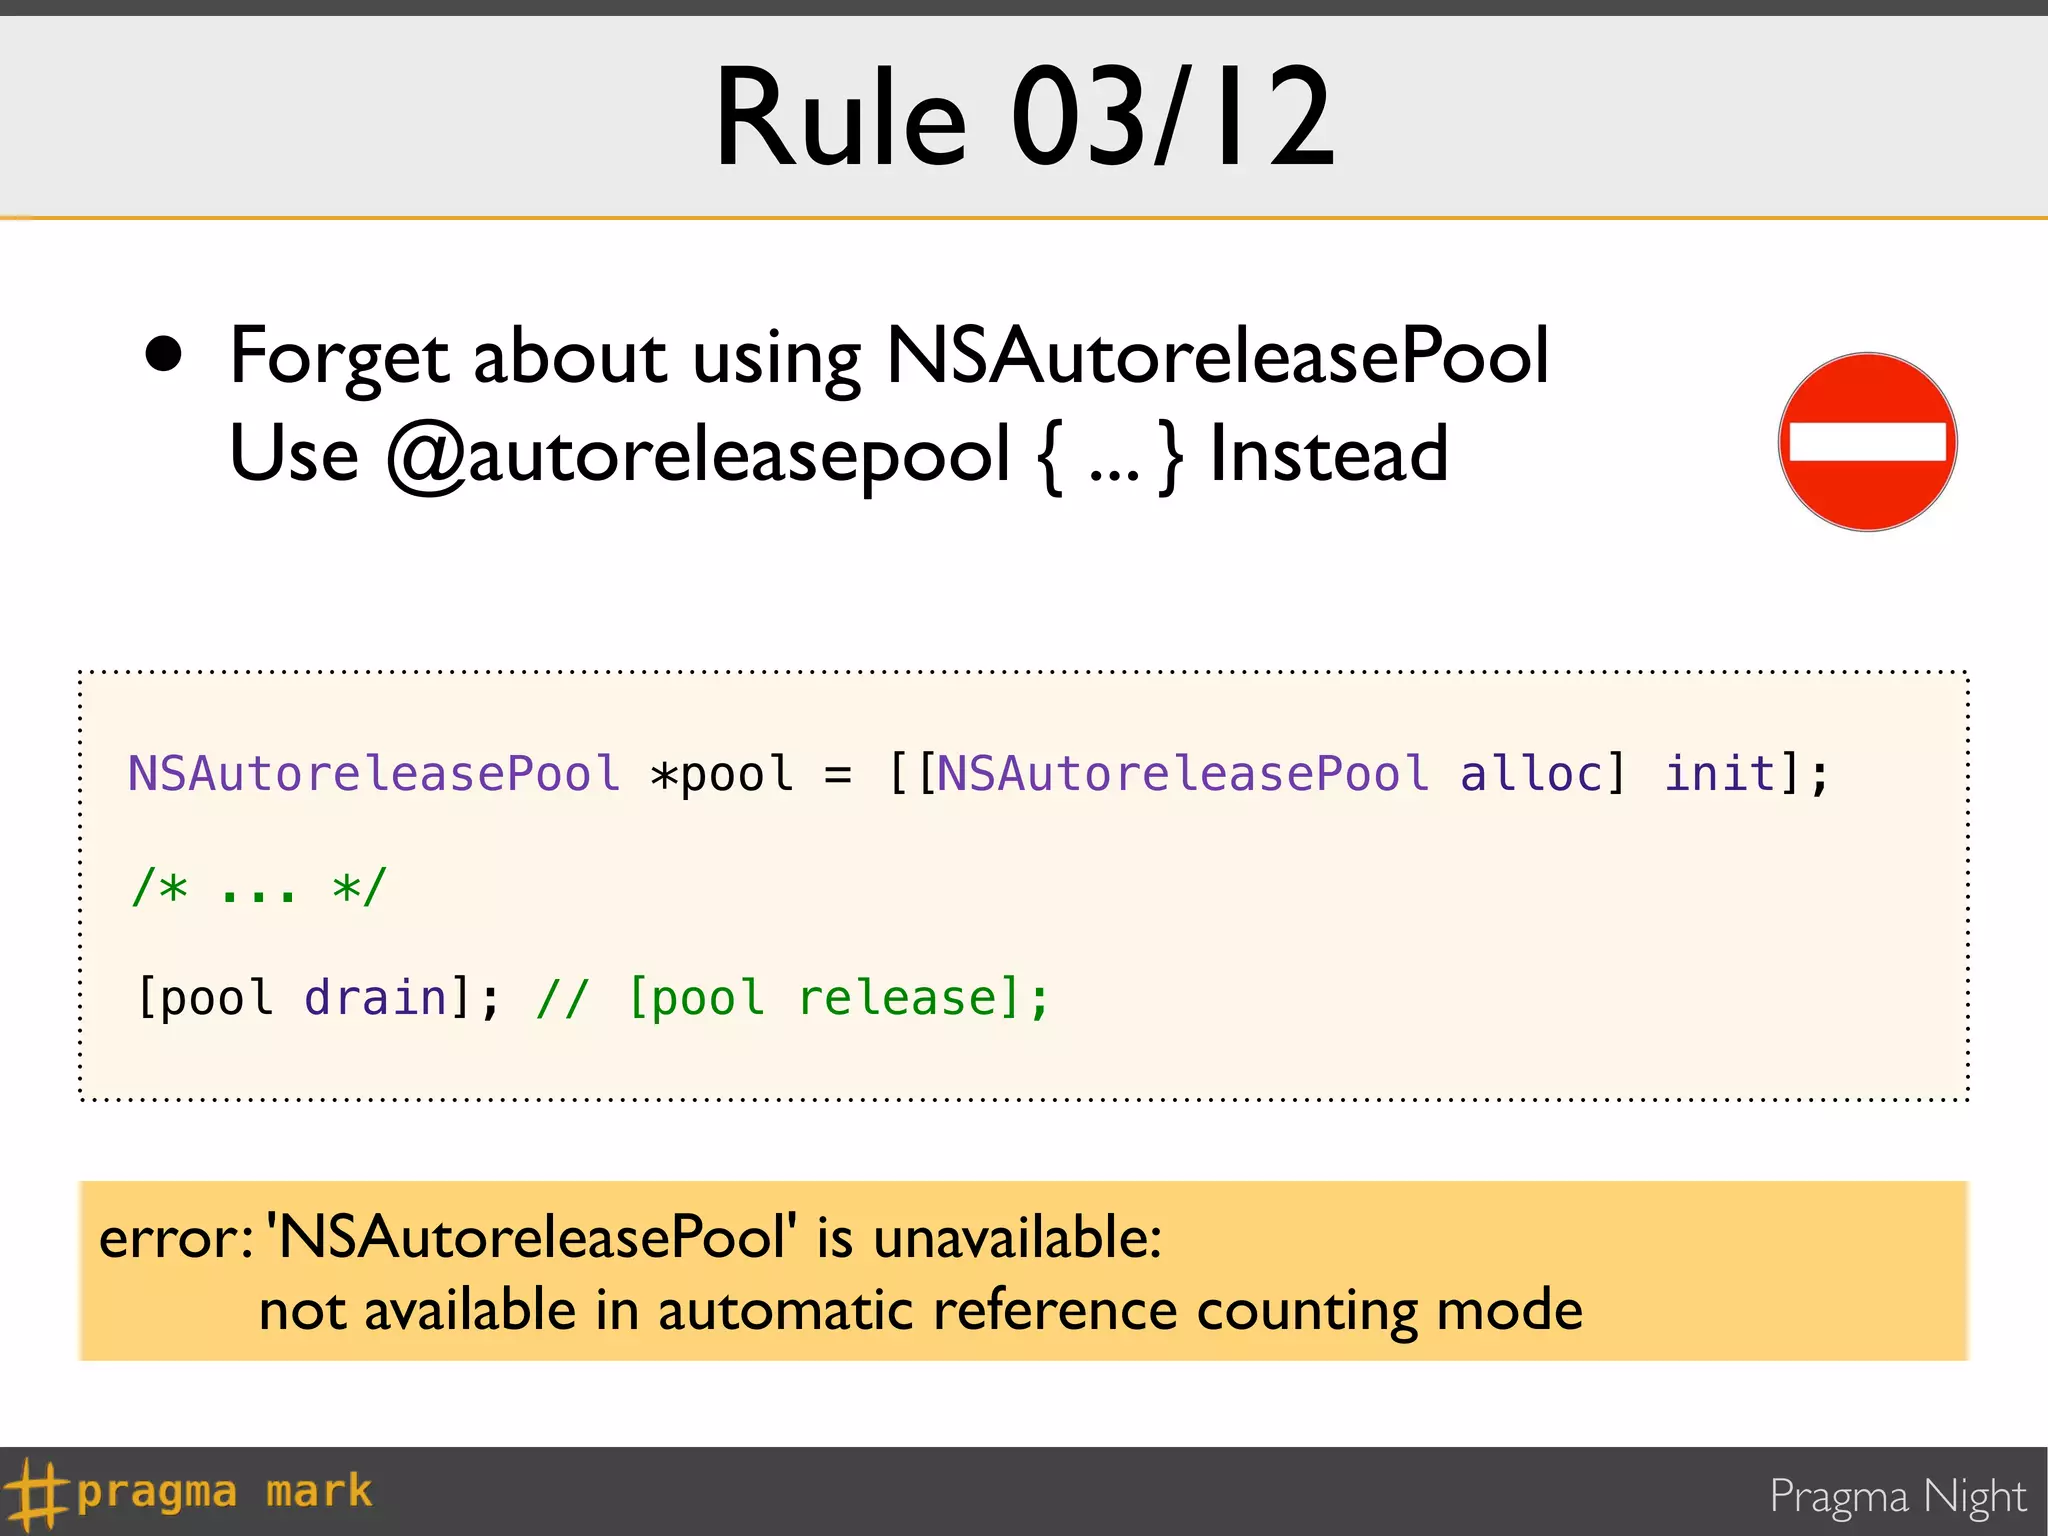The image size is (2048, 1536).
Task: Click the "error: 'NSAutoreleasePool' is unavailable" line
Action: (630, 1238)
